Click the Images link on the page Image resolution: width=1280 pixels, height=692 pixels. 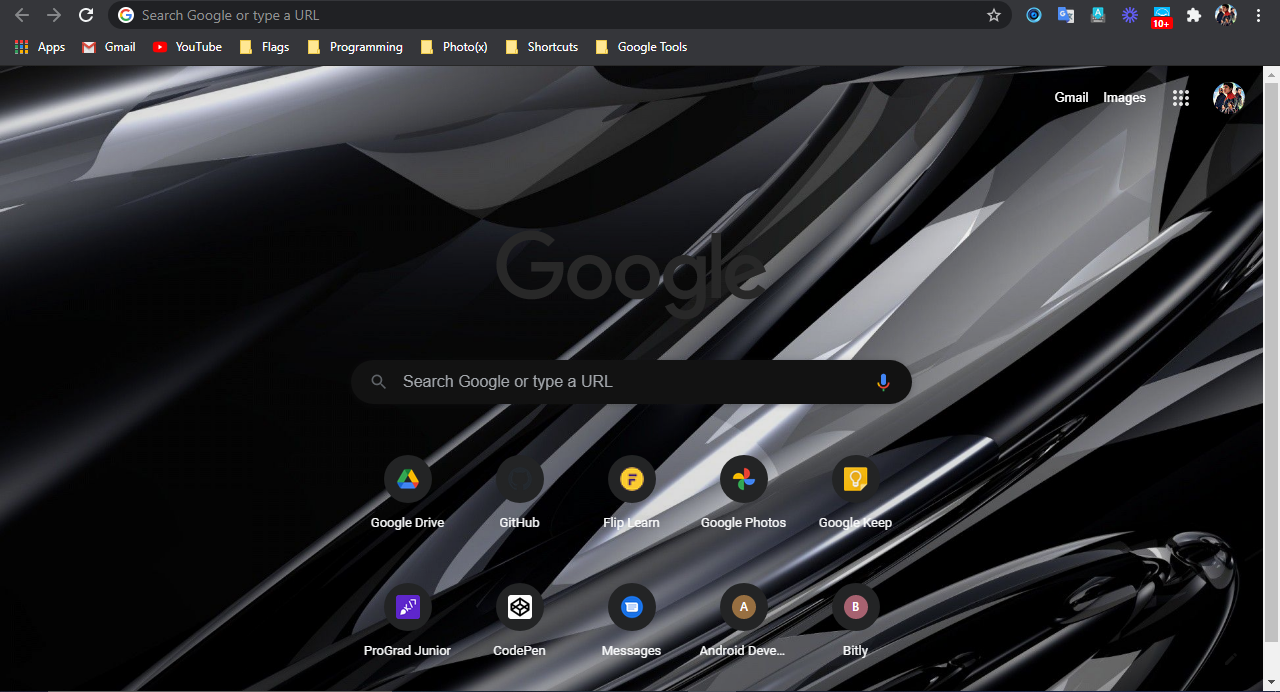[x=1124, y=97]
